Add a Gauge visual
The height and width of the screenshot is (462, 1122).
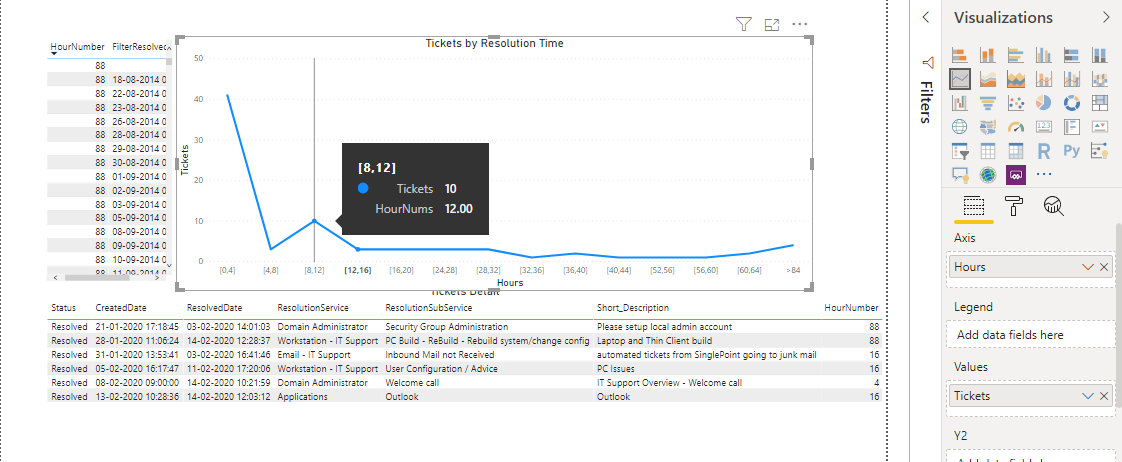click(x=1015, y=127)
